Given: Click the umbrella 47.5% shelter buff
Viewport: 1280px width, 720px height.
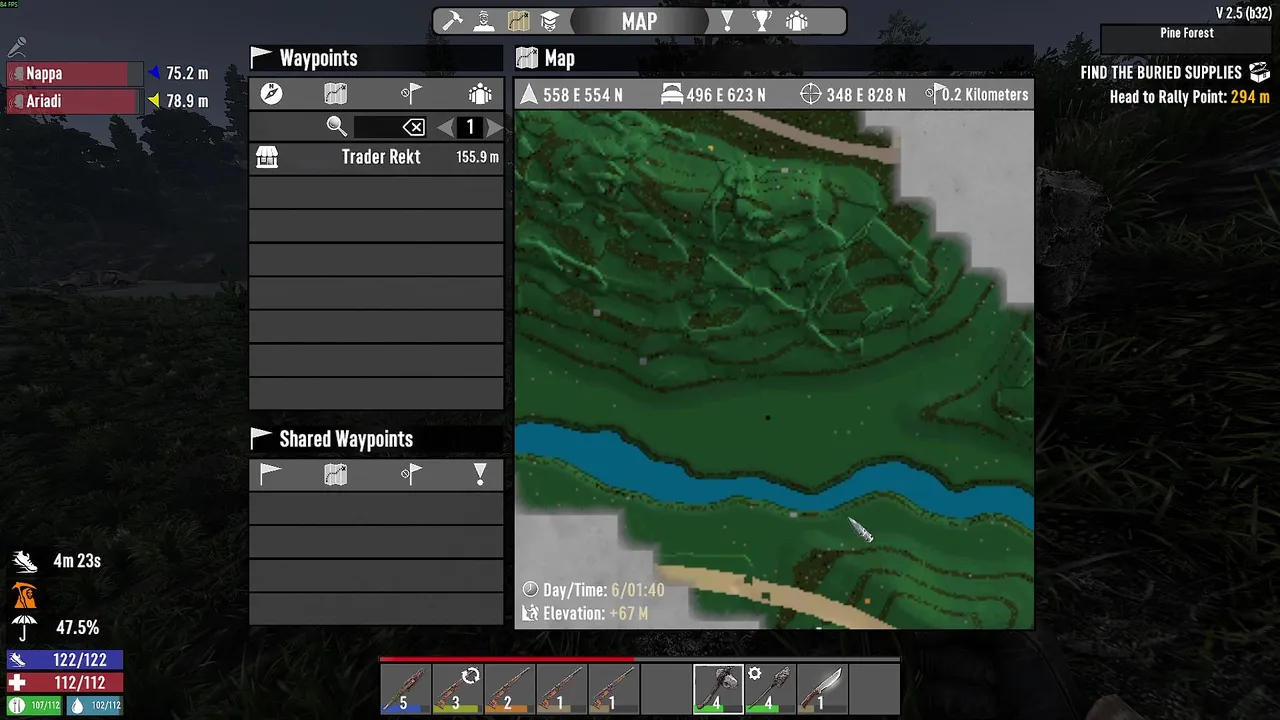Looking at the screenshot, I should [24, 628].
